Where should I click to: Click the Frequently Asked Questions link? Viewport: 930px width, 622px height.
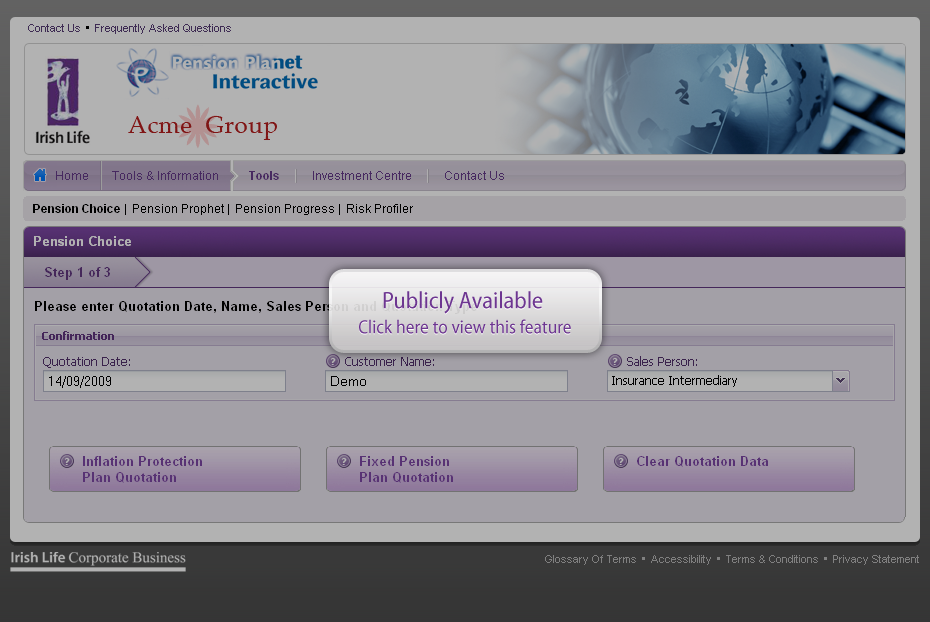click(x=162, y=28)
